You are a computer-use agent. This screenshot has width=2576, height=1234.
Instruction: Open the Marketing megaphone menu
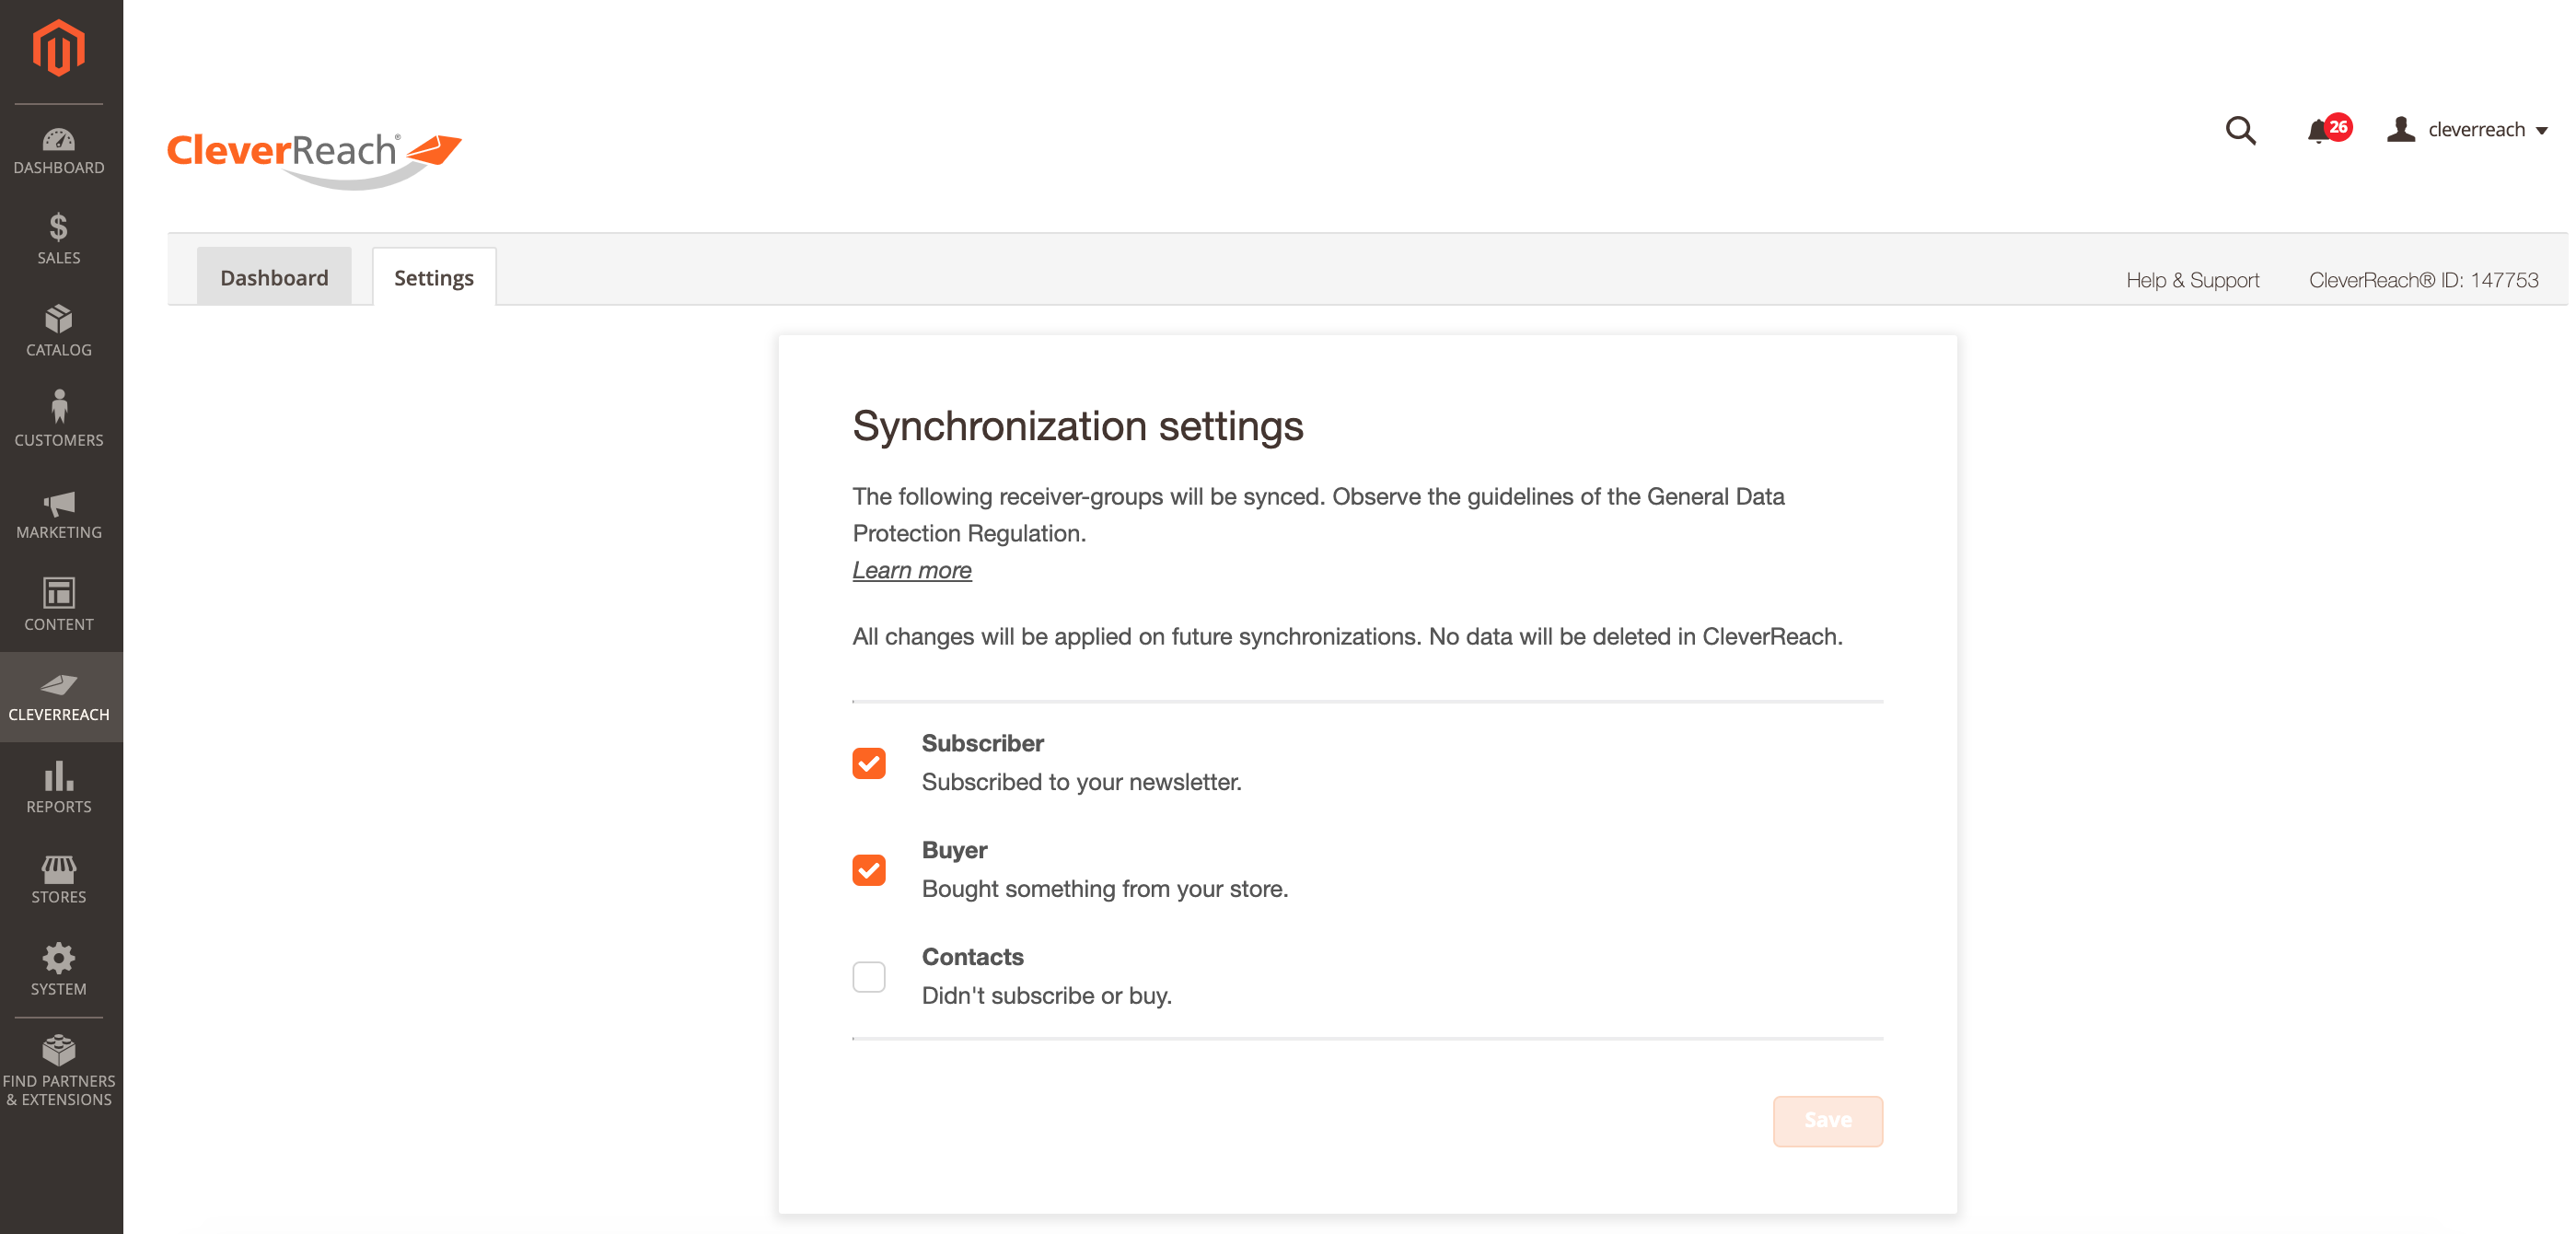coord(59,515)
